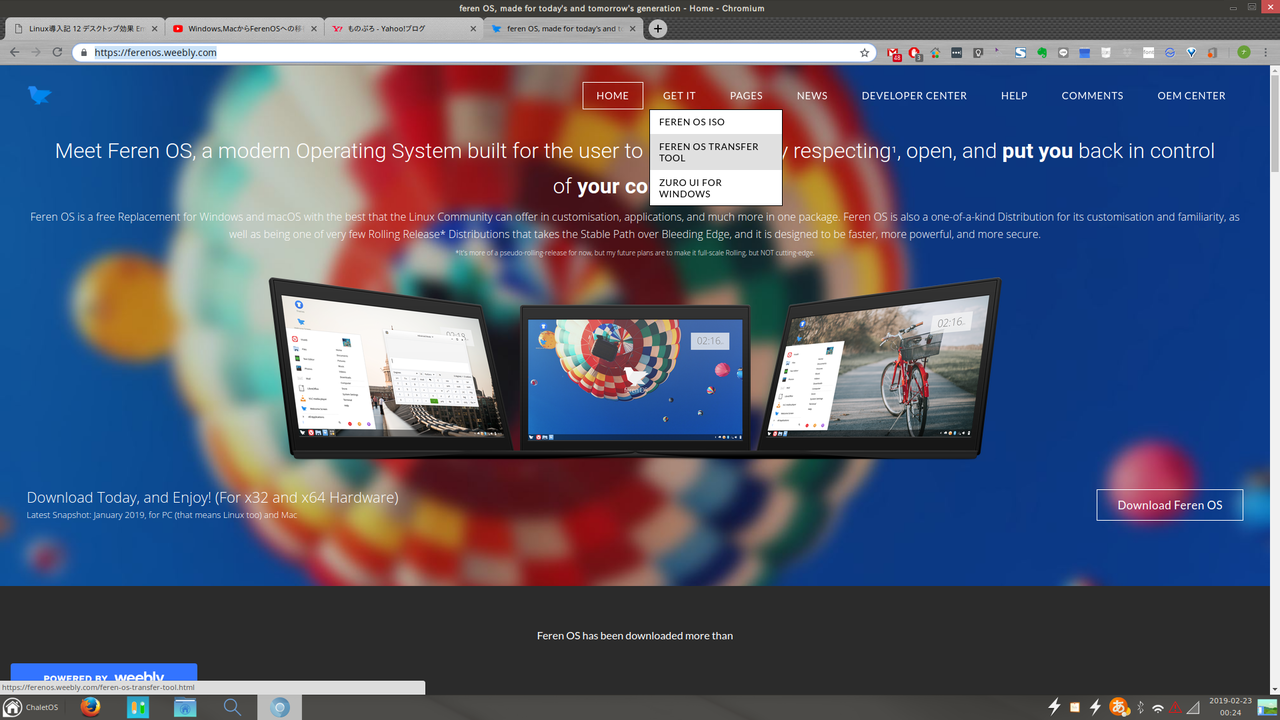Go to NEWS navigation link
Screen dimensions: 1280x720
(x=812, y=96)
